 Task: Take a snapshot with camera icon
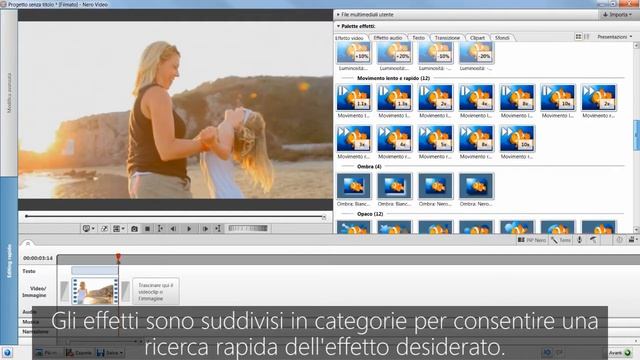tap(134, 229)
